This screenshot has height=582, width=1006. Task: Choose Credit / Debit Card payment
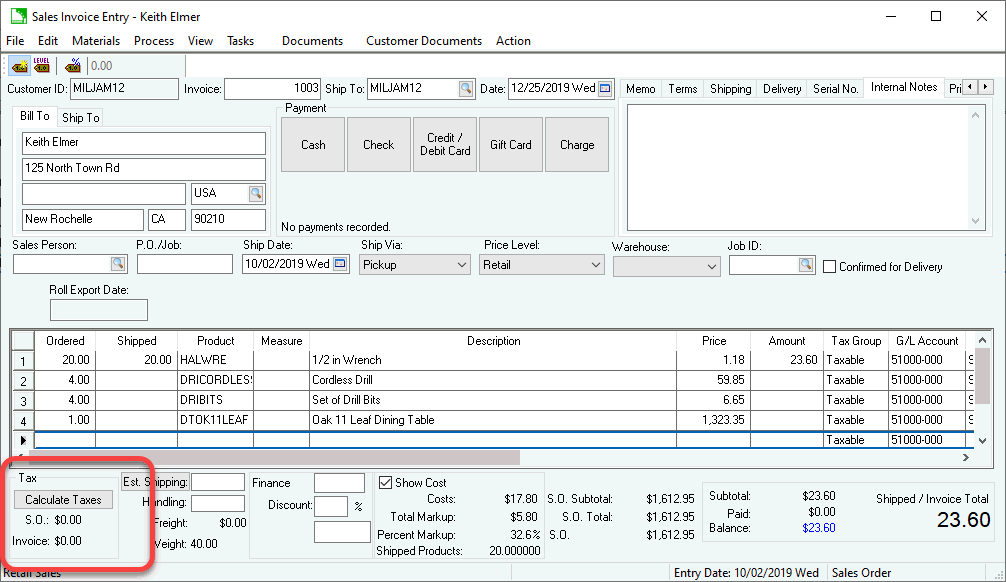coord(445,144)
